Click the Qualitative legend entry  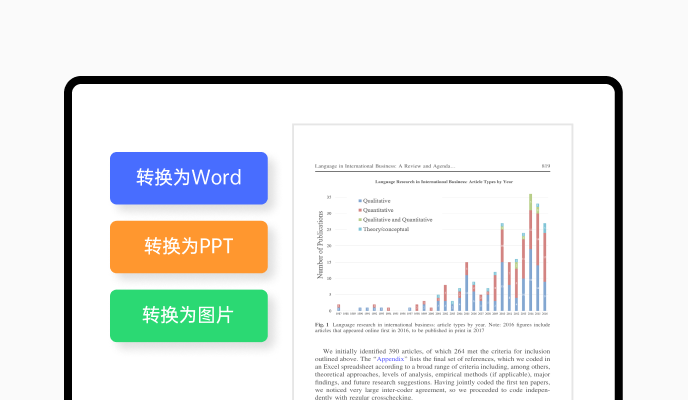(x=374, y=201)
